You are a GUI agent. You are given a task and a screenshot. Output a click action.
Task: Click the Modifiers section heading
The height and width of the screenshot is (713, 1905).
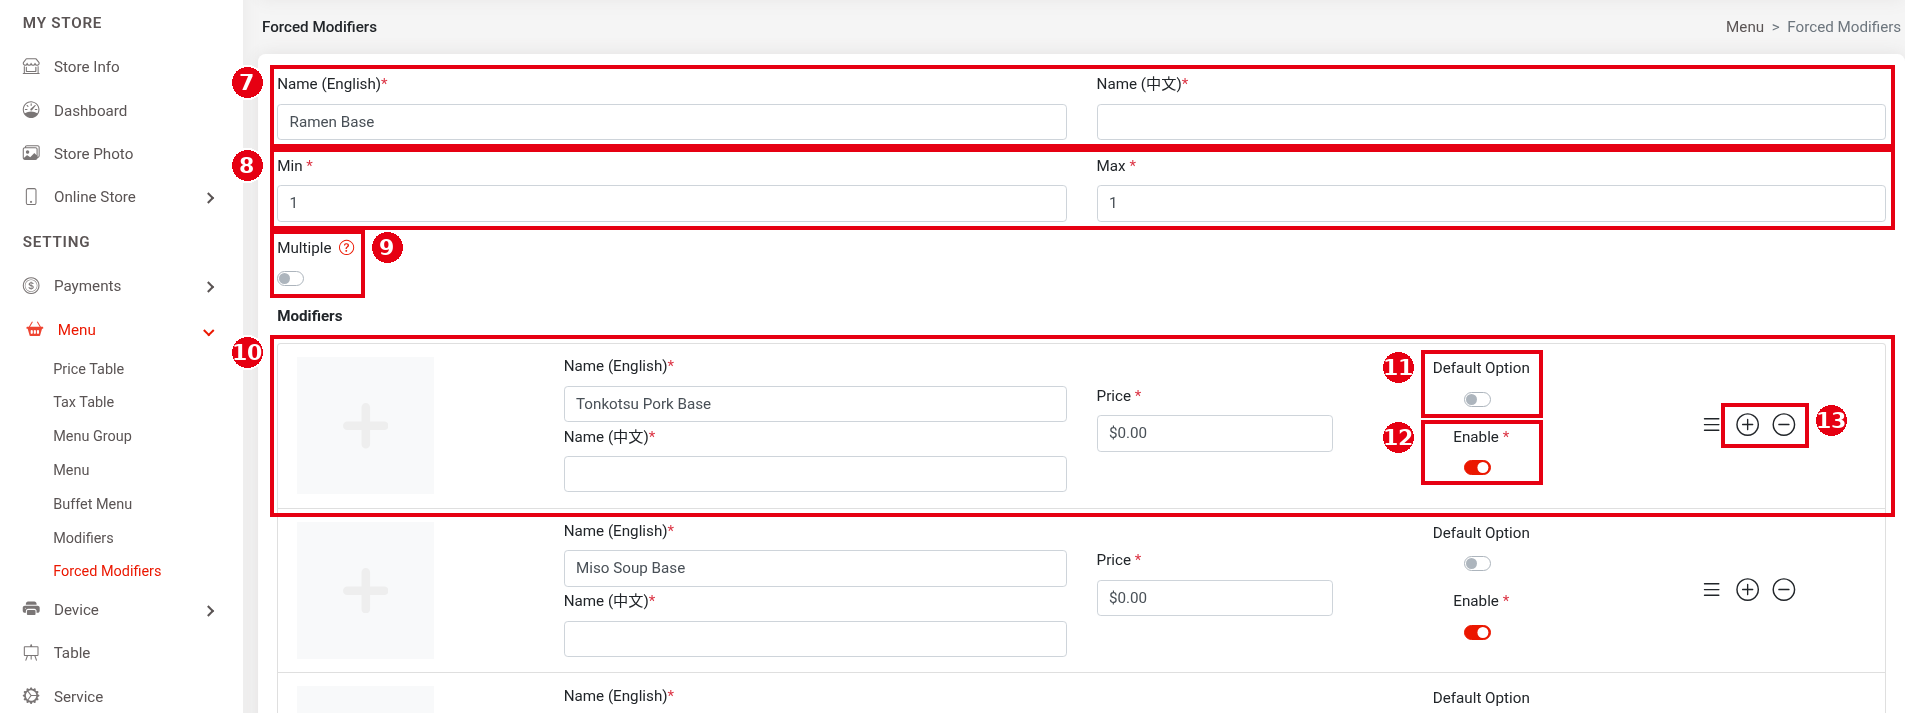pyautogui.click(x=309, y=316)
